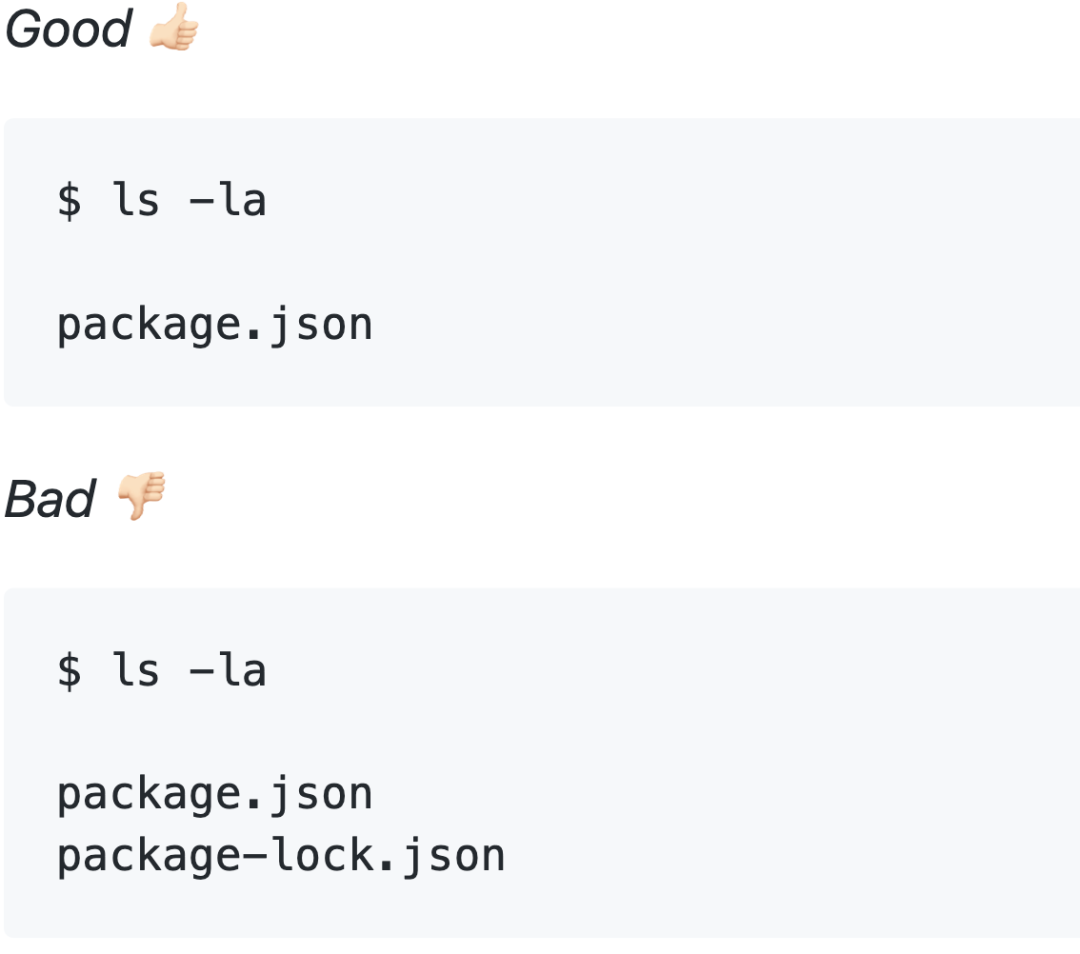The image size is (1080, 954).
Task: Click package.json in the Good code block
Action: (215, 324)
